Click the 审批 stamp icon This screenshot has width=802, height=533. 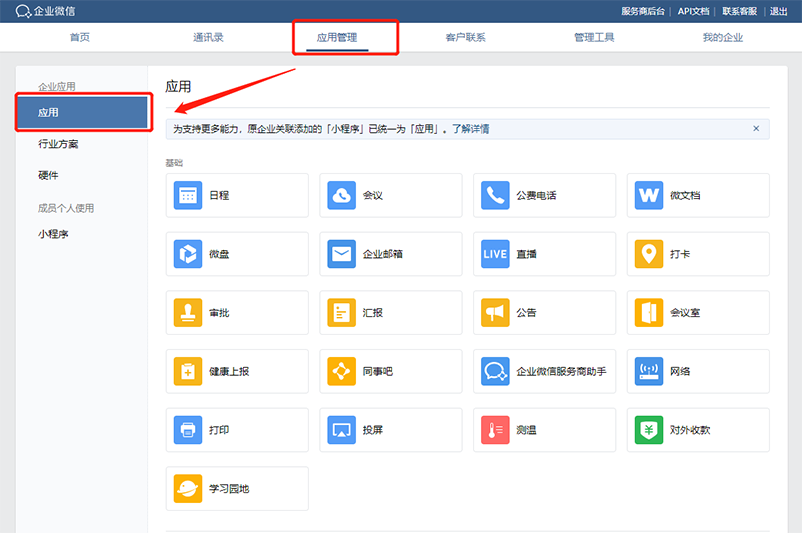(x=188, y=313)
